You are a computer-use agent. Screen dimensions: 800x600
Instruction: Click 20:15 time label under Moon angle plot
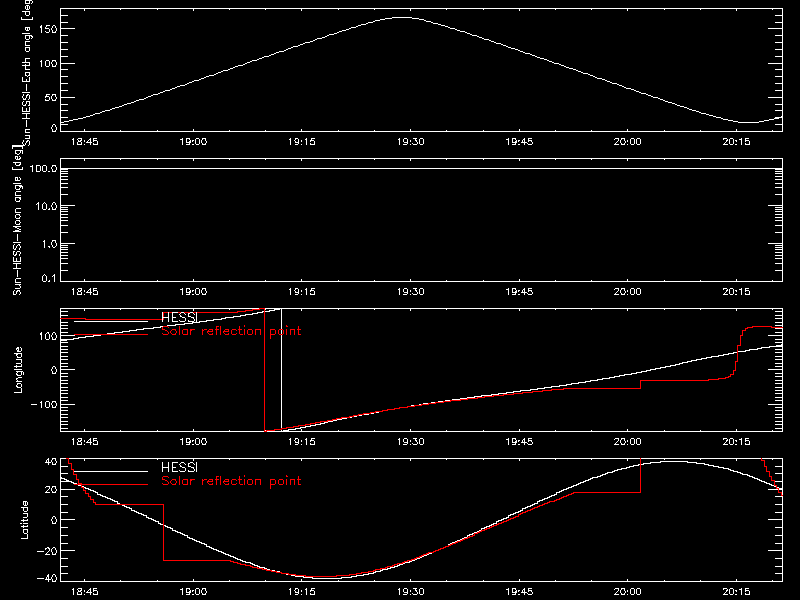point(736,292)
